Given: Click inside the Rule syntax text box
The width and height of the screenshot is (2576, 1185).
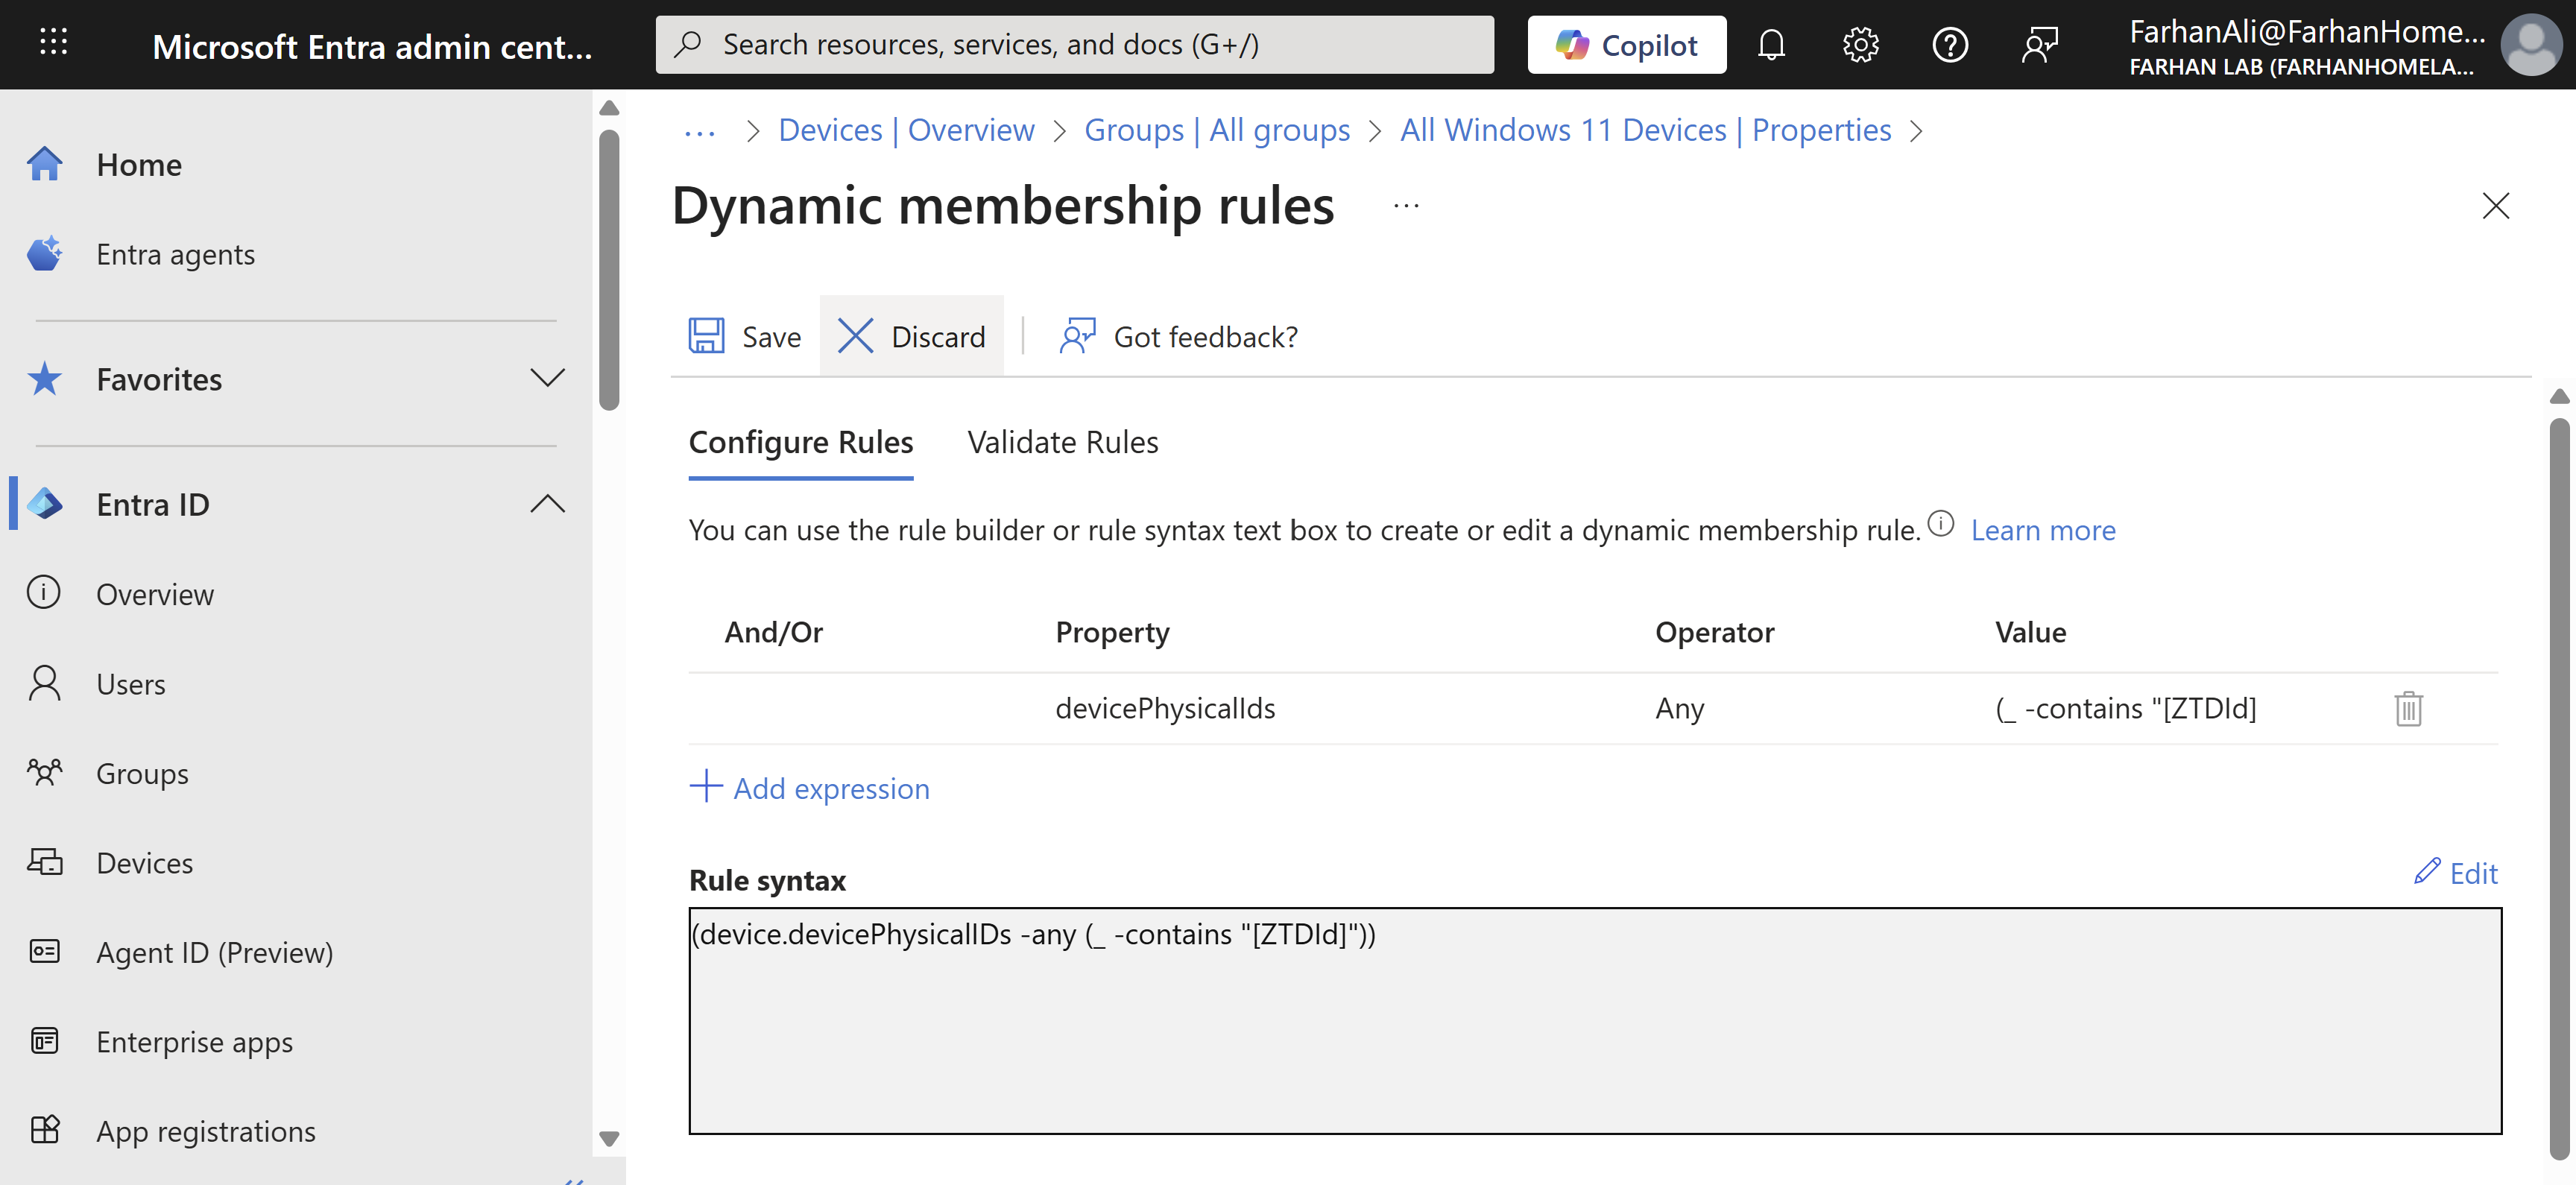Looking at the screenshot, I should pyautogui.click(x=1594, y=1020).
